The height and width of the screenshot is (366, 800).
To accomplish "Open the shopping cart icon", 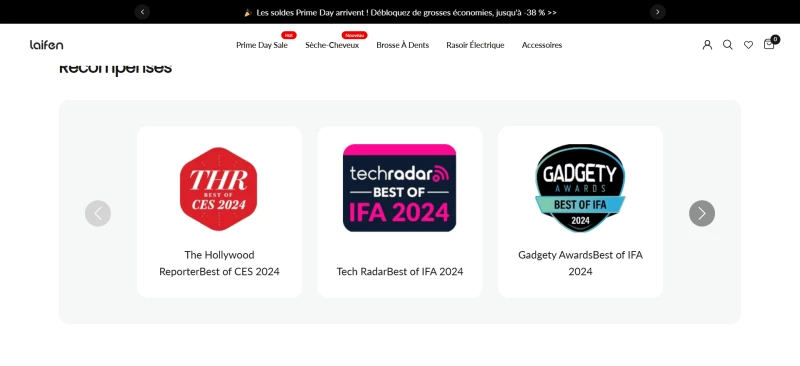I will pyautogui.click(x=768, y=44).
